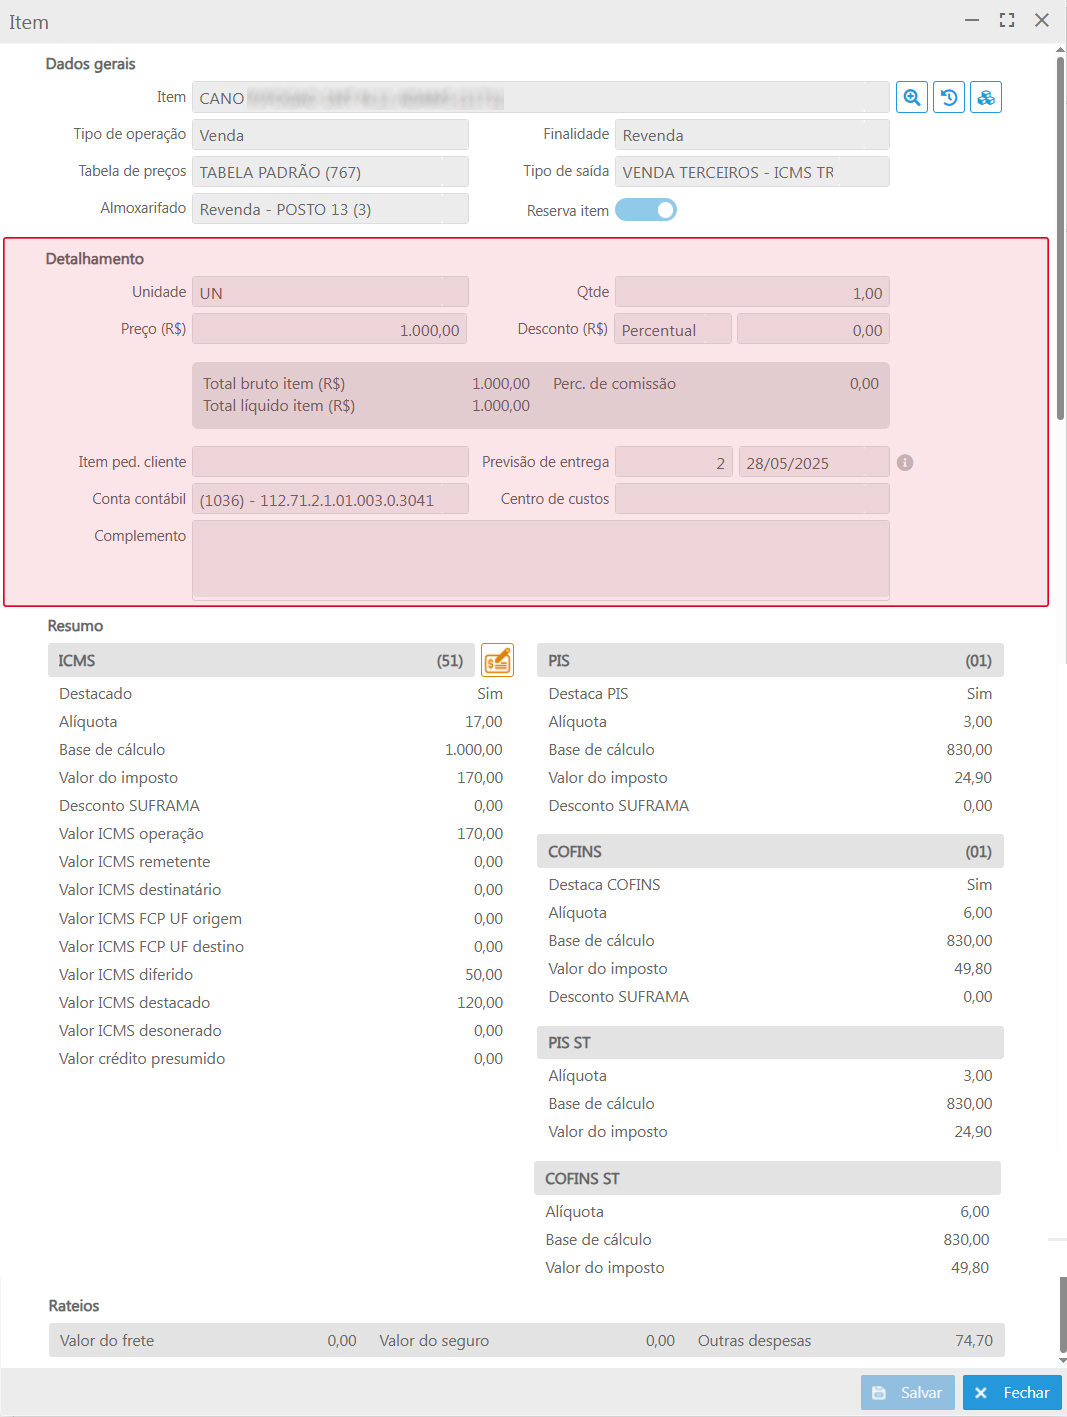
Task: Open the orange ICMS edit icon
Action: coord(497,661)
